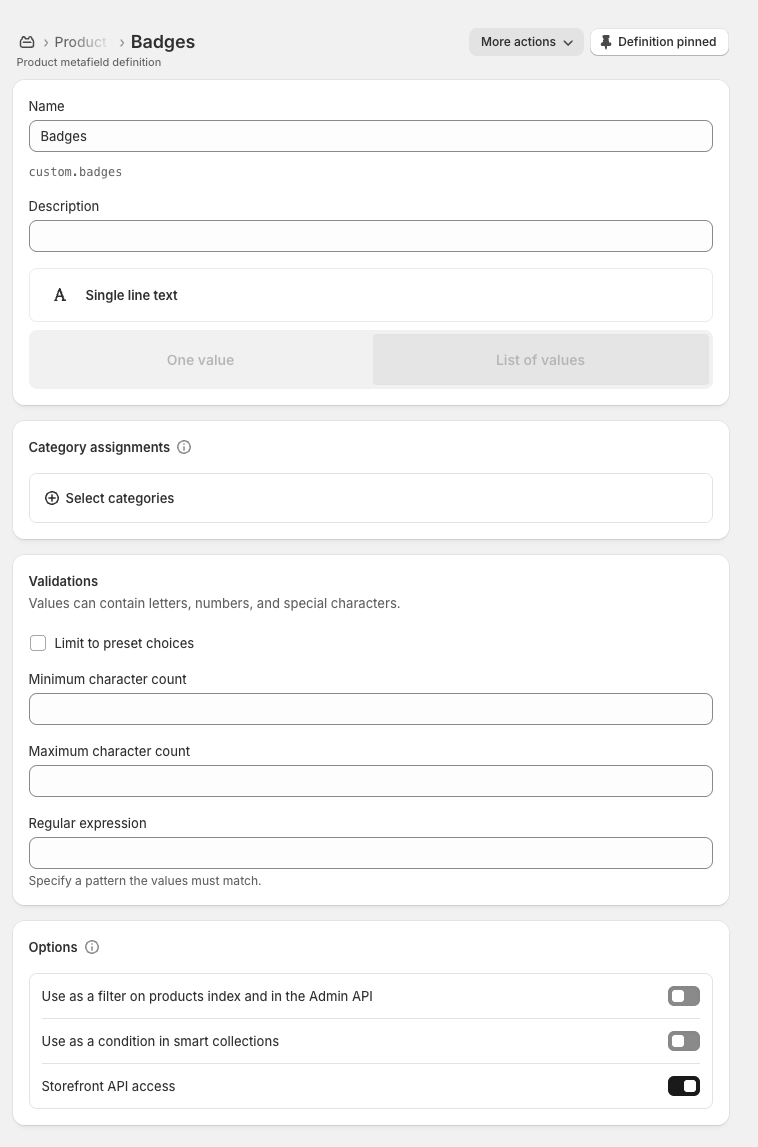Toggle filter on products index switch

pos(683,996)
